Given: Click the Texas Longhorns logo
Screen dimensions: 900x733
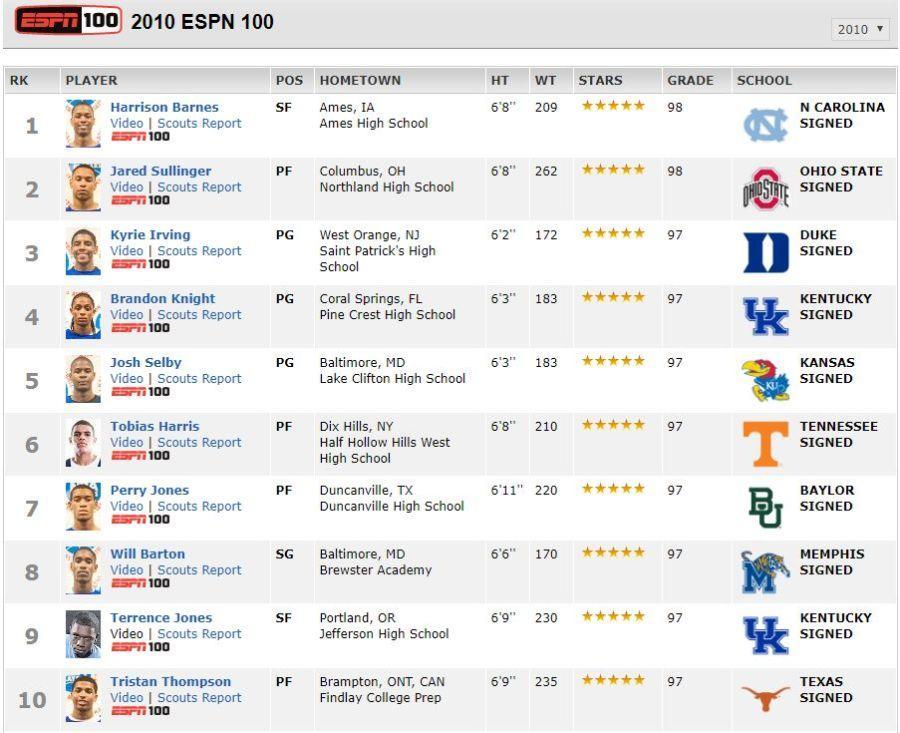Looking at the screenshot, I should coord(766,699).
